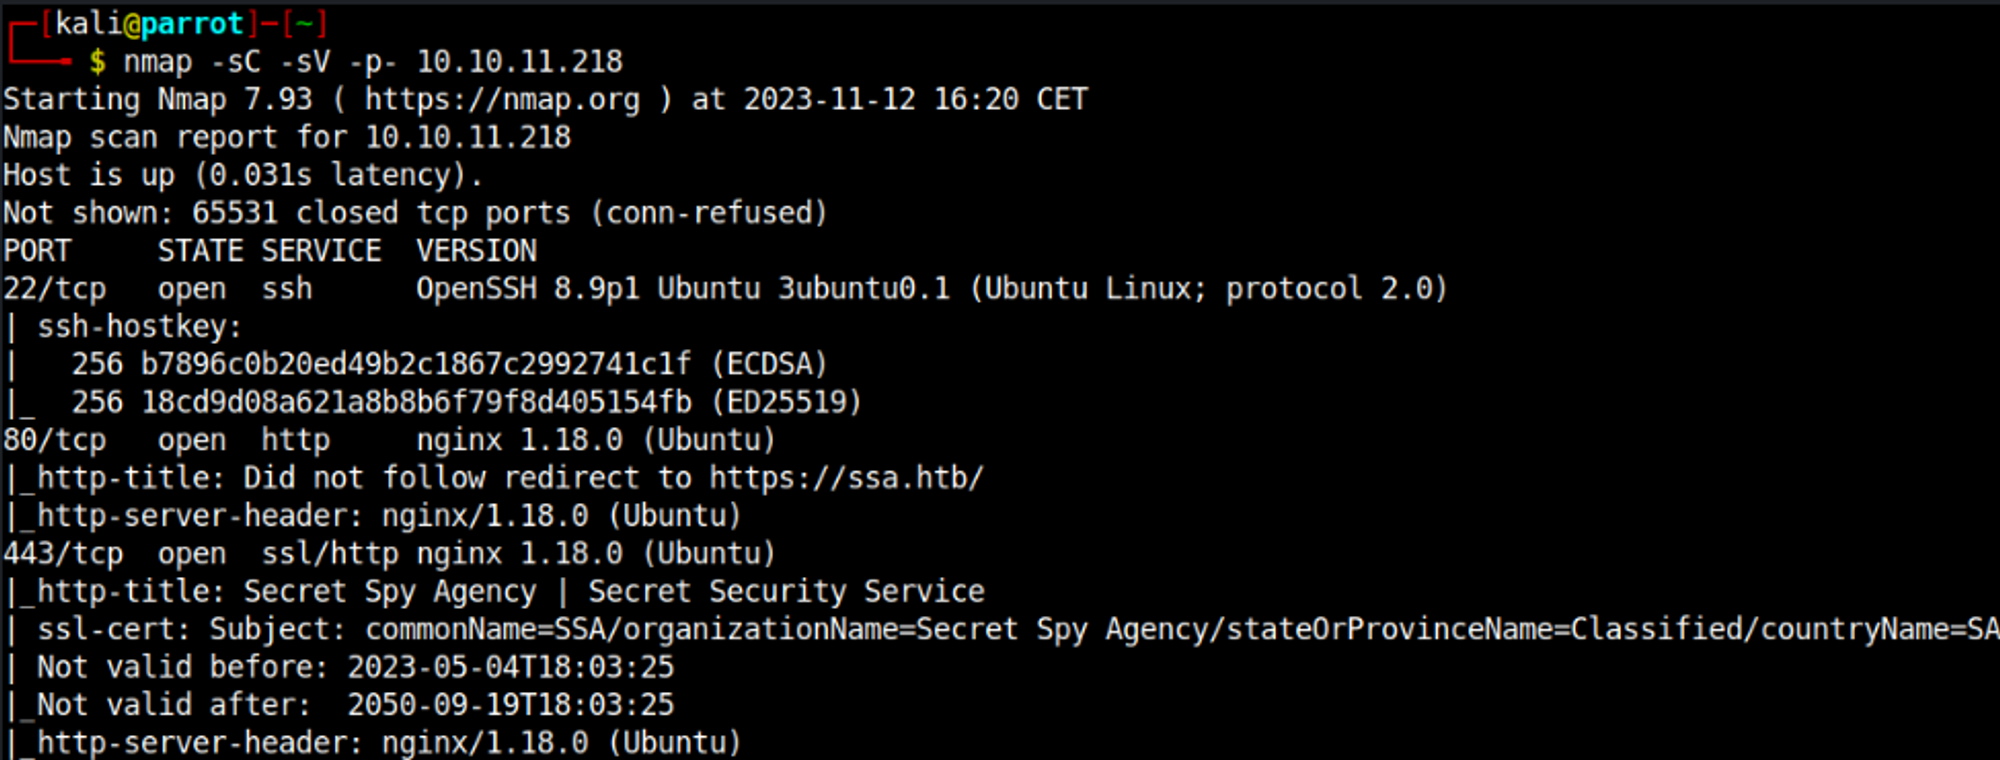Click the yellow dollar sign shell prompt

[x=97, y=62]
